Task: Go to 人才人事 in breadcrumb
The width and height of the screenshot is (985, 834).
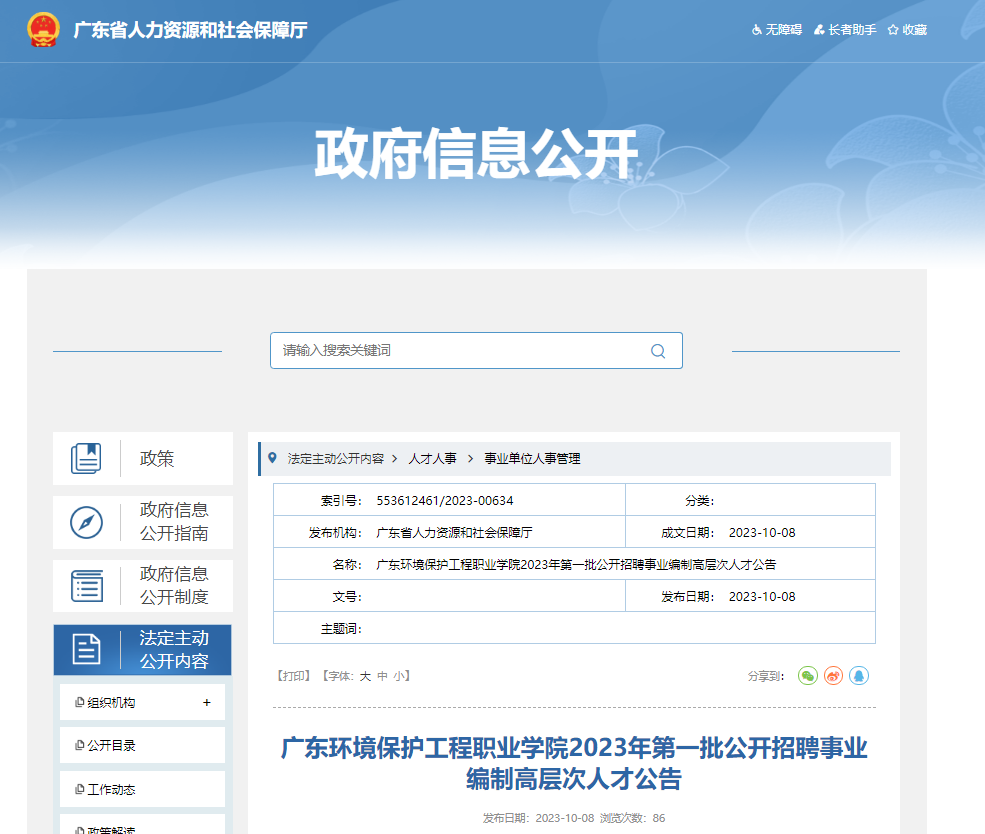Action: point(432,459)
